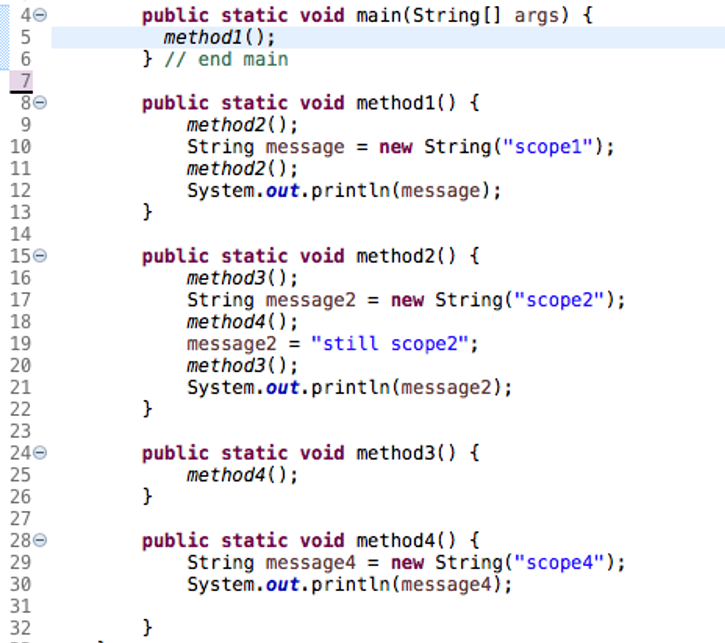
Task: Collapse the main method fold marker on line 4
Action: click(x=40, y=16)
